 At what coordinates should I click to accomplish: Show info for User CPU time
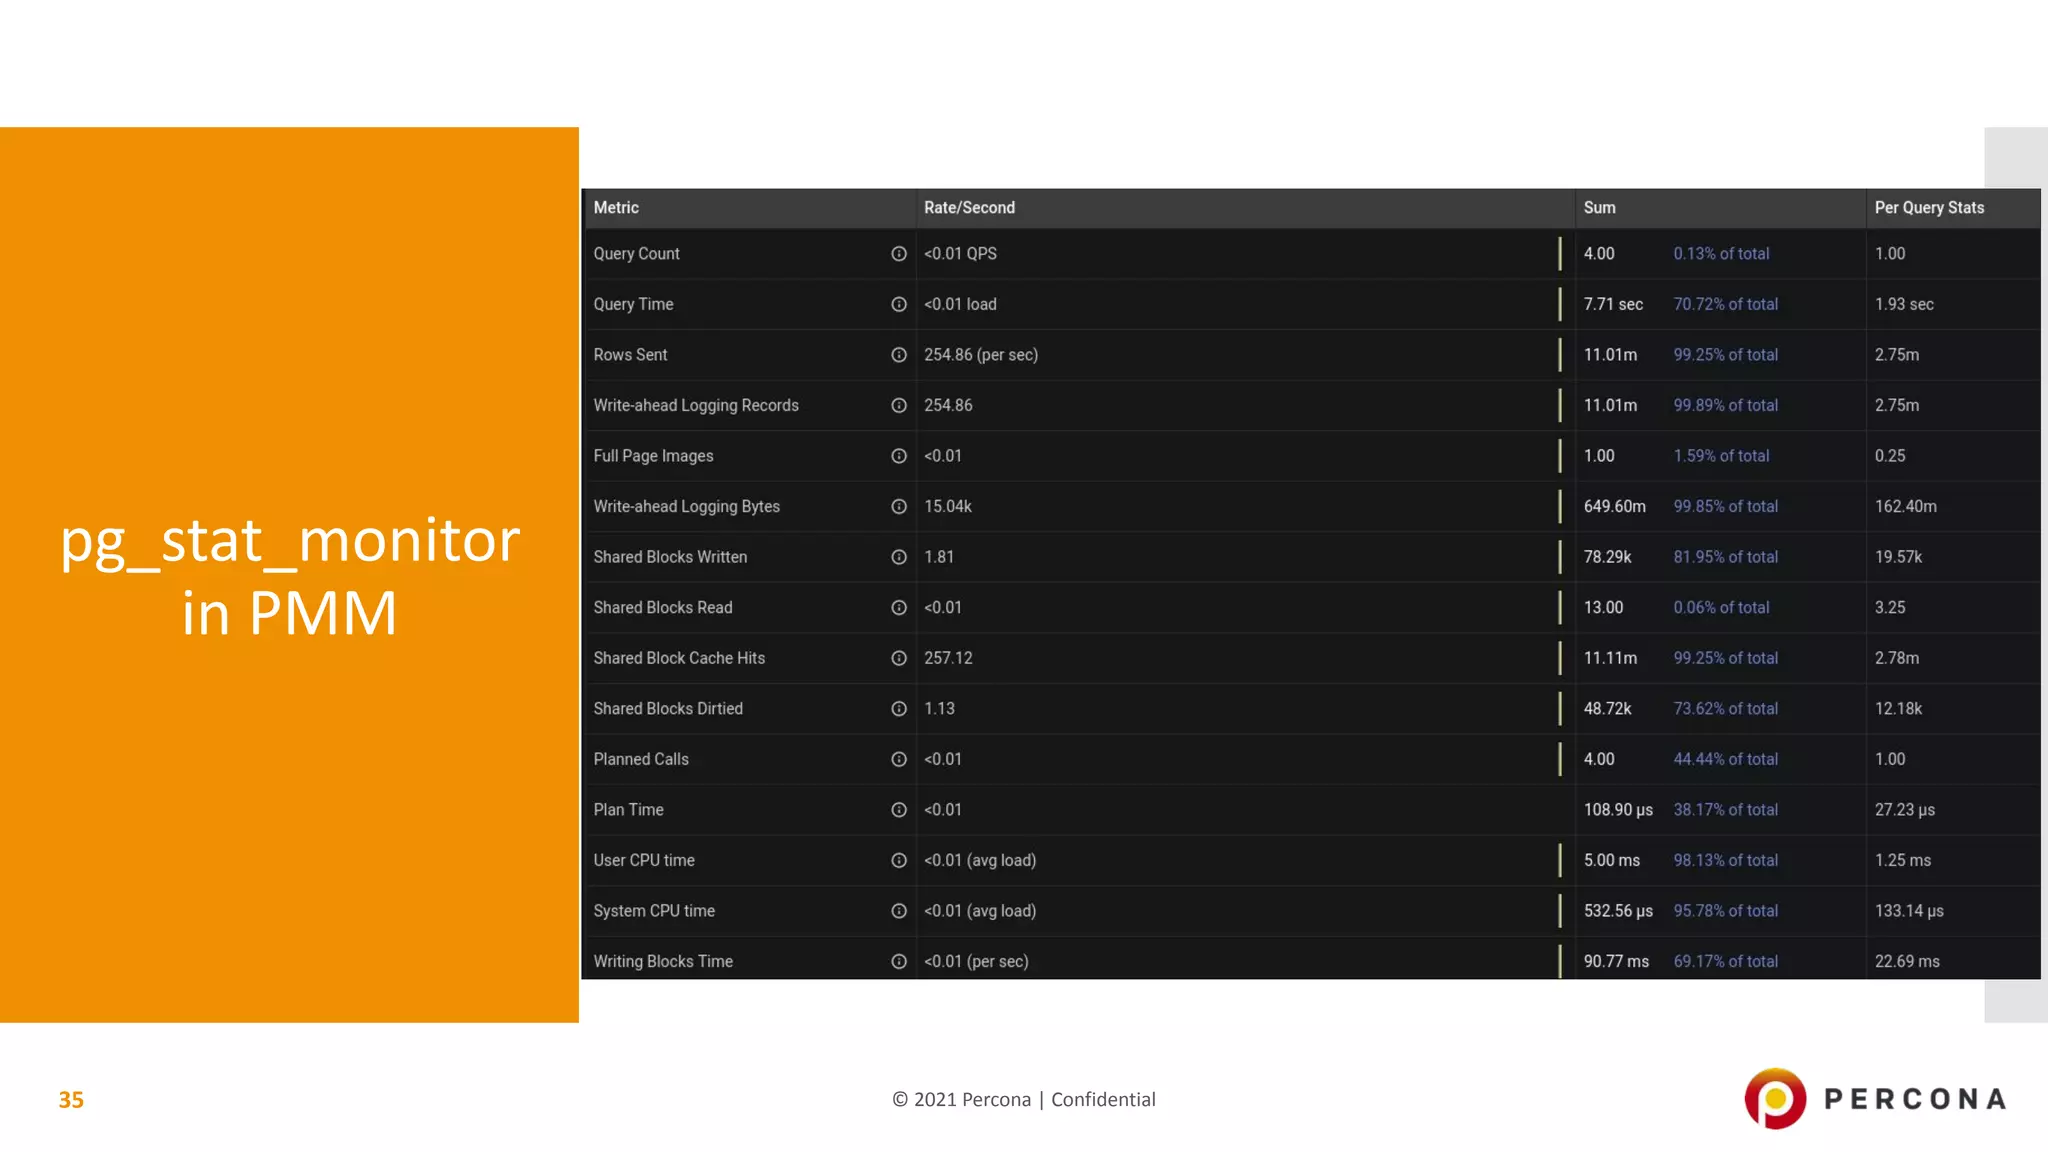898,860
